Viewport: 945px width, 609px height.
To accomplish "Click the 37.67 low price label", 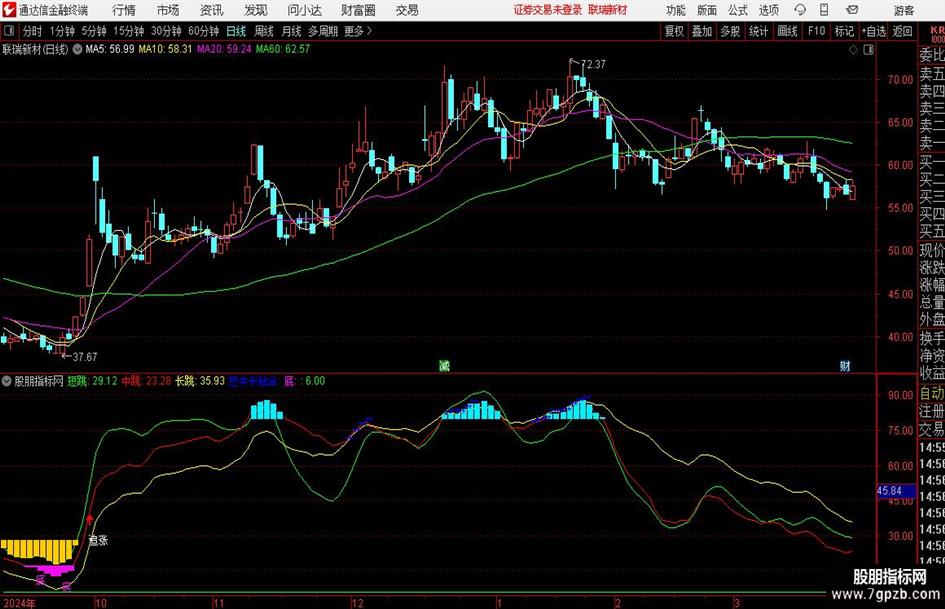I will (84, 357).
